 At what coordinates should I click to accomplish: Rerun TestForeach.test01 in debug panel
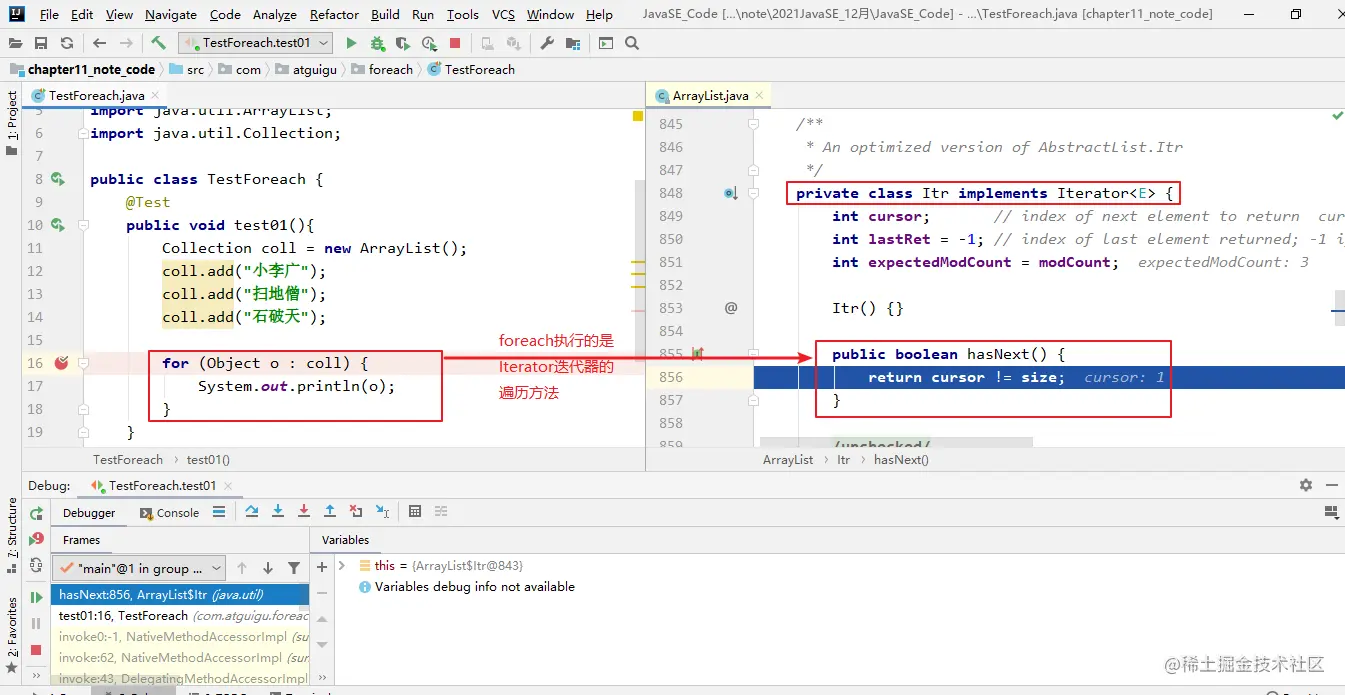[x=37, y=513]
